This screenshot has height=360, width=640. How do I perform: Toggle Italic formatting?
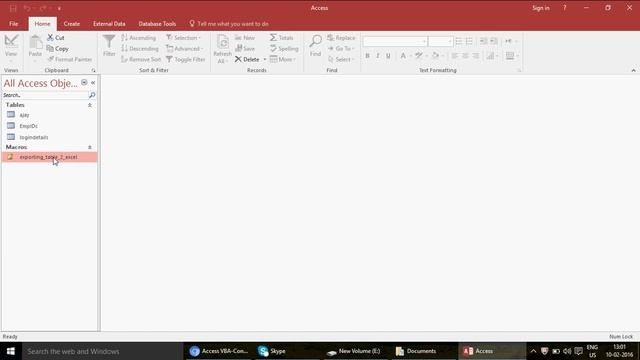(x=378, y=56)
